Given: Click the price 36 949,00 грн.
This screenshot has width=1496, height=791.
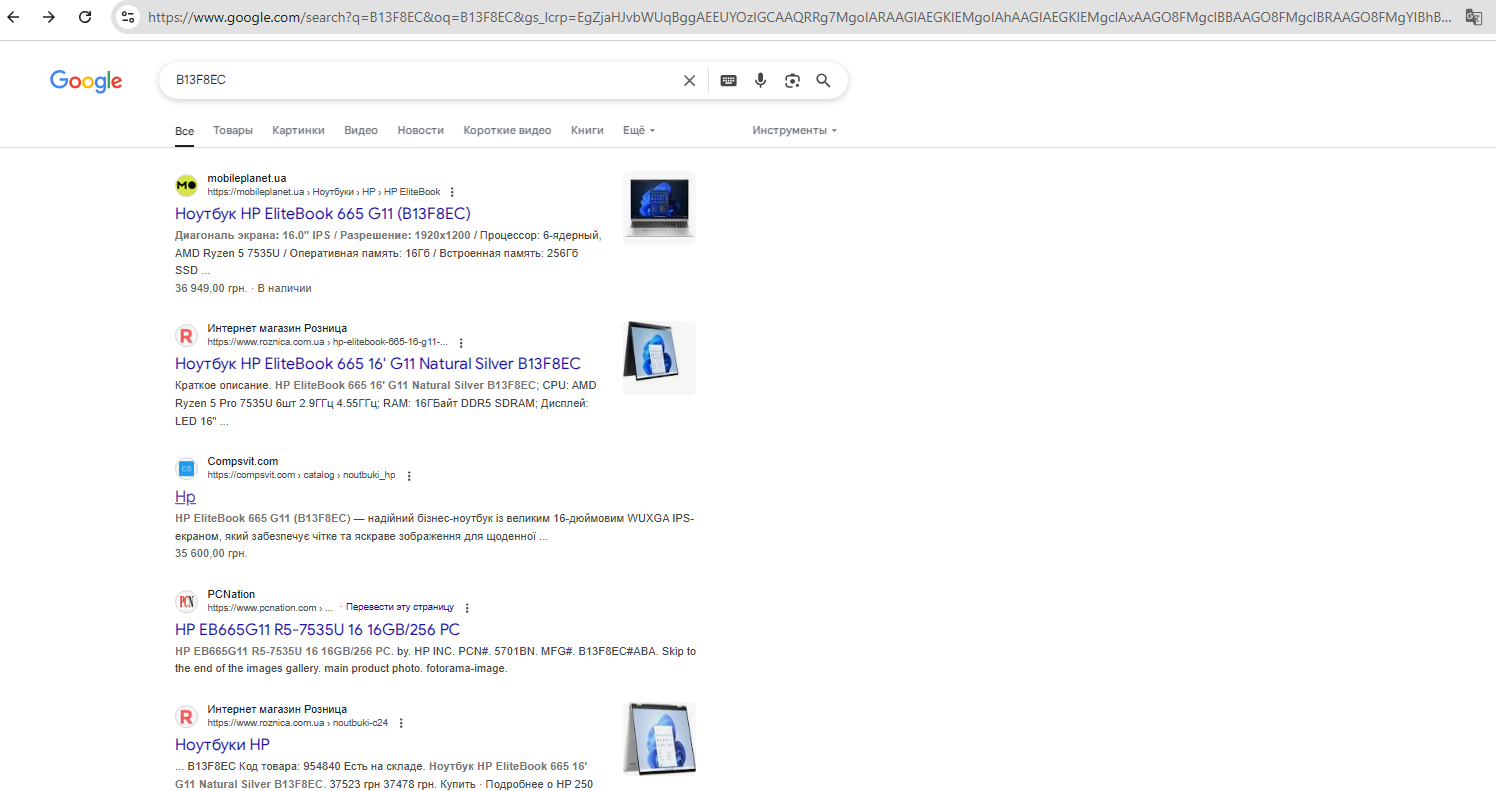Looking at the screenshot, I should pyautogui.click(x=211, y=288).
